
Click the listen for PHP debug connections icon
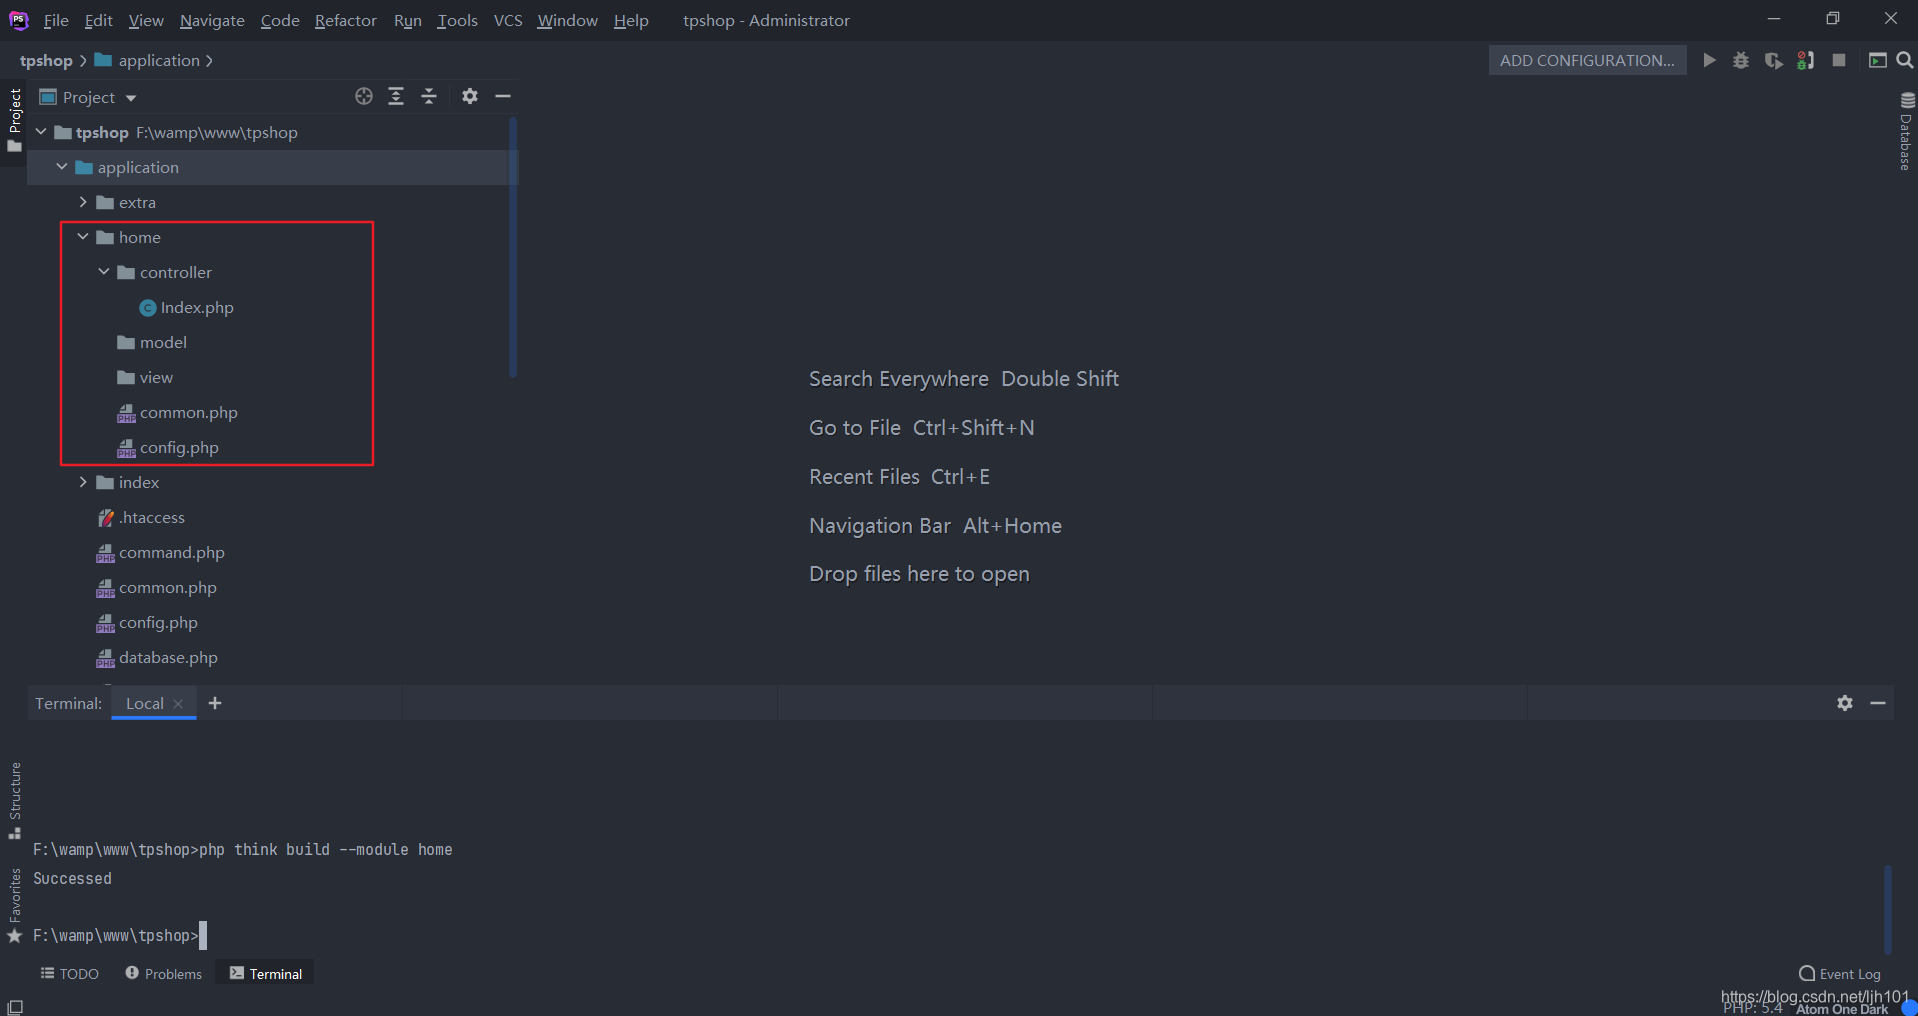[x=1805, y=60]
